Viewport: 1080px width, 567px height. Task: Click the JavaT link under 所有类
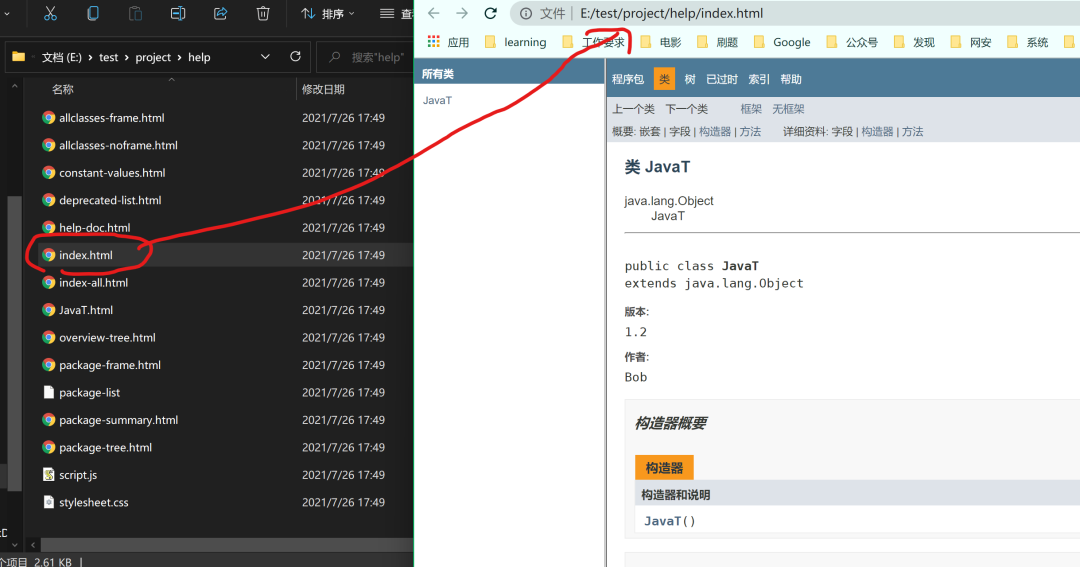437,100
